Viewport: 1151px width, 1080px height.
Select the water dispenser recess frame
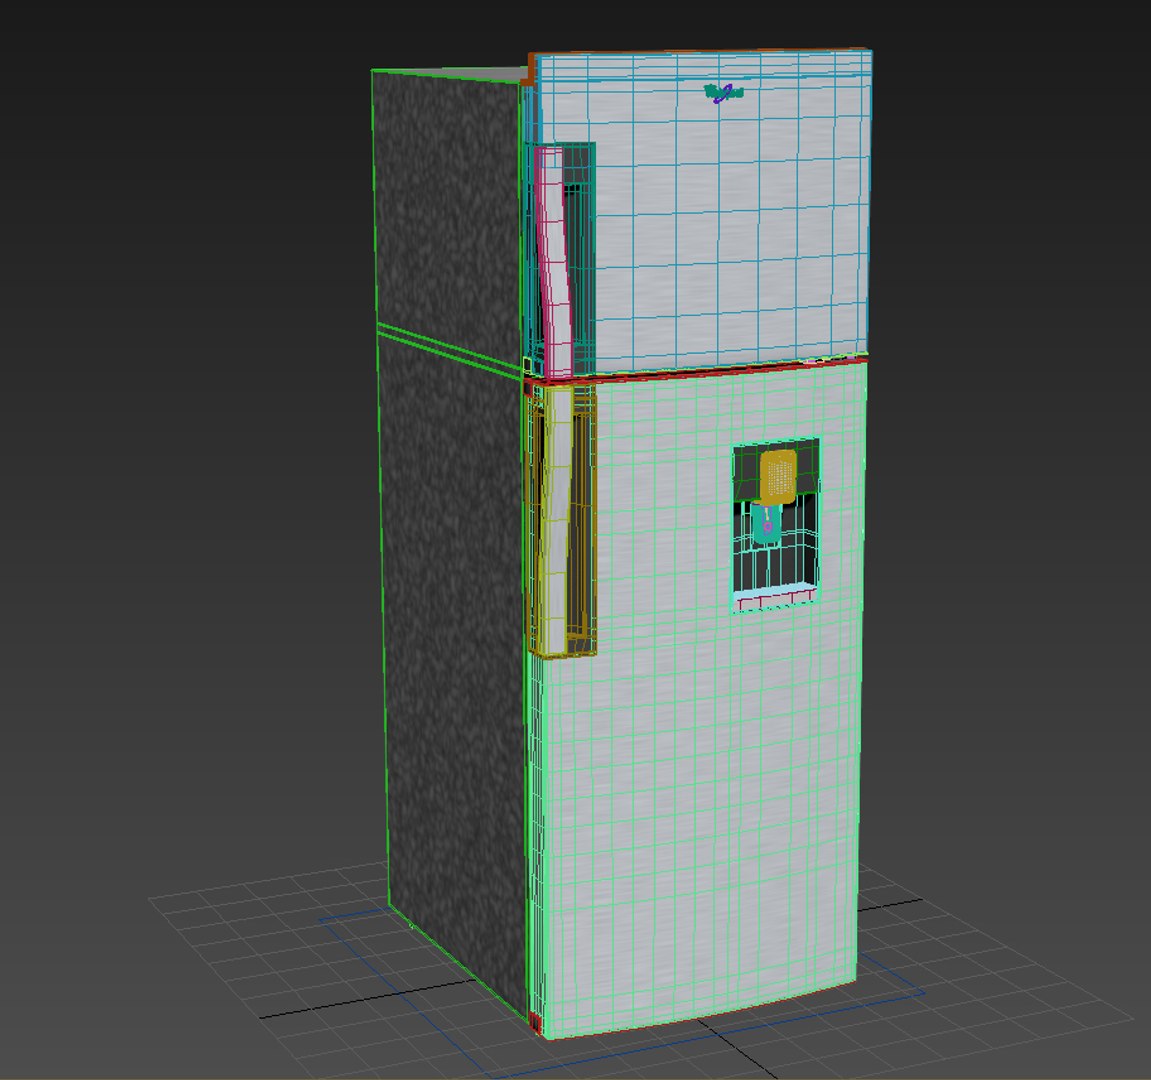tap(776, 525)
